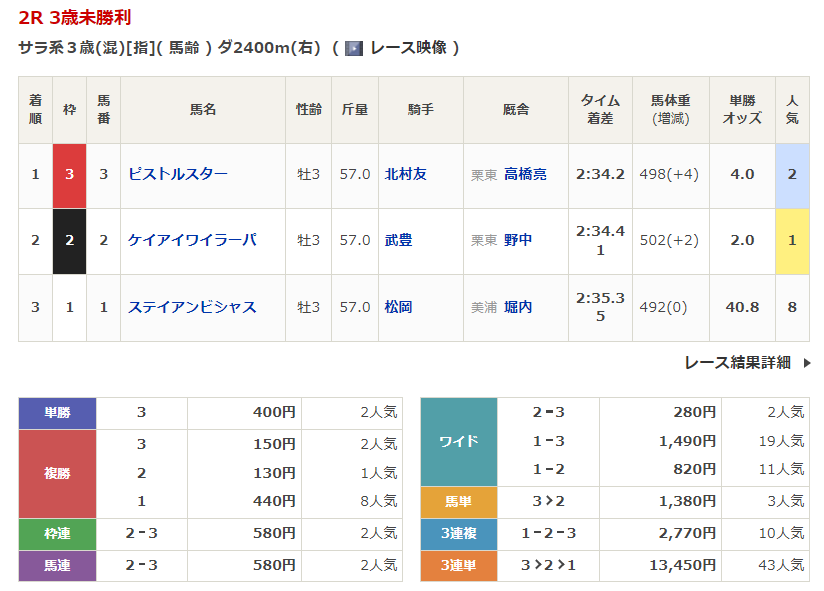Click the 13,450円 trifecta payout
824x591 pixels.
point(683,566)
